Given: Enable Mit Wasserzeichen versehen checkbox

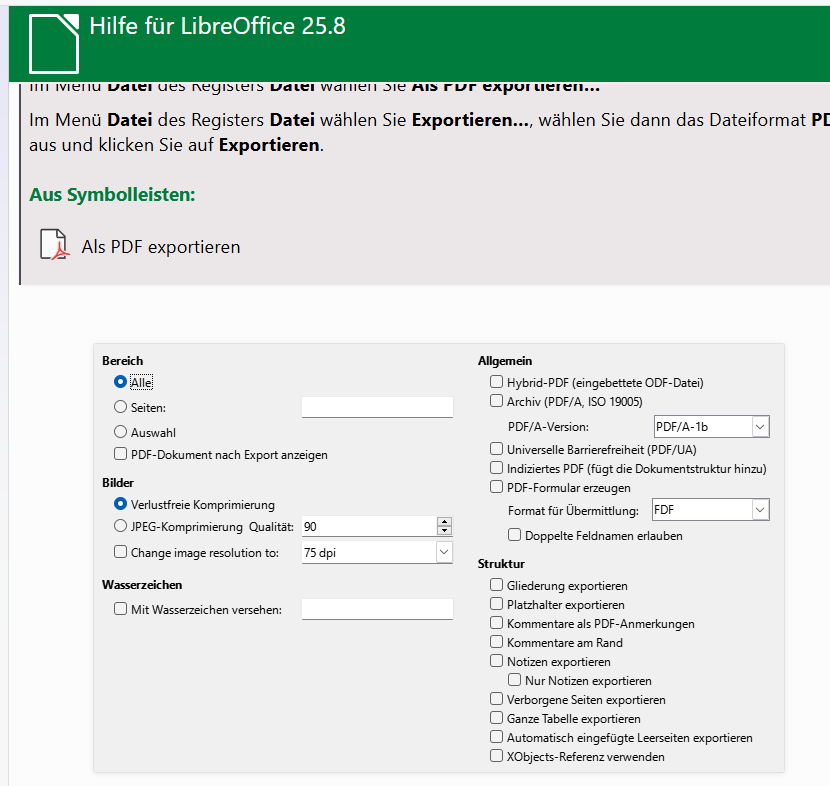Looking at the screenshot, I should 121,609.
